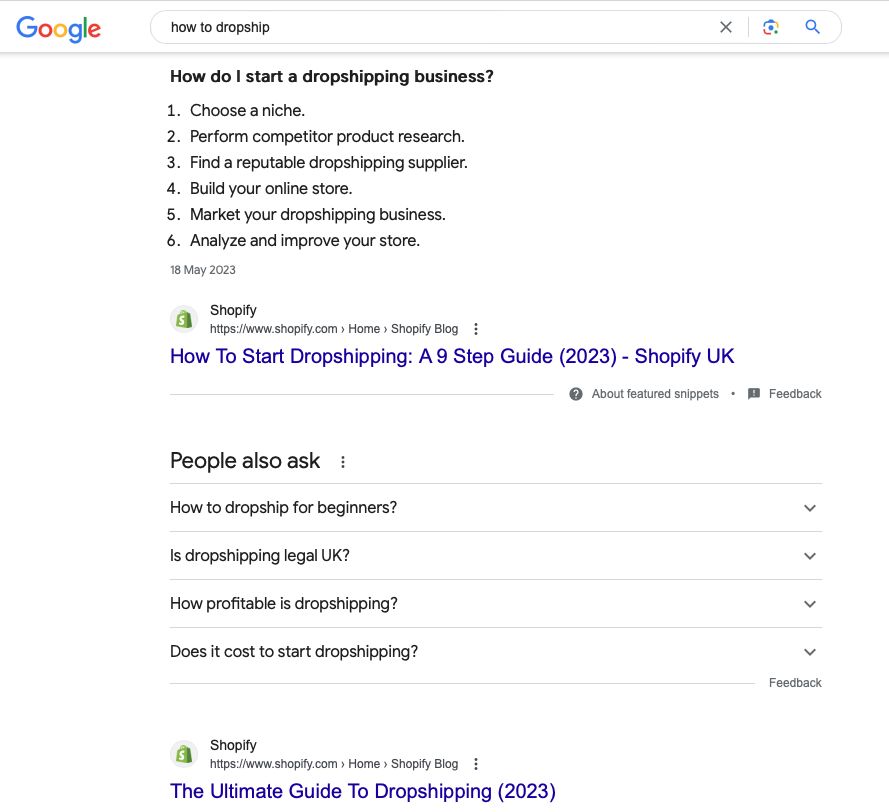This screenshot has height=812, width=889.
Task: Open "How To Start Dropshipping" Shopify link
Action: coord(452,356)
